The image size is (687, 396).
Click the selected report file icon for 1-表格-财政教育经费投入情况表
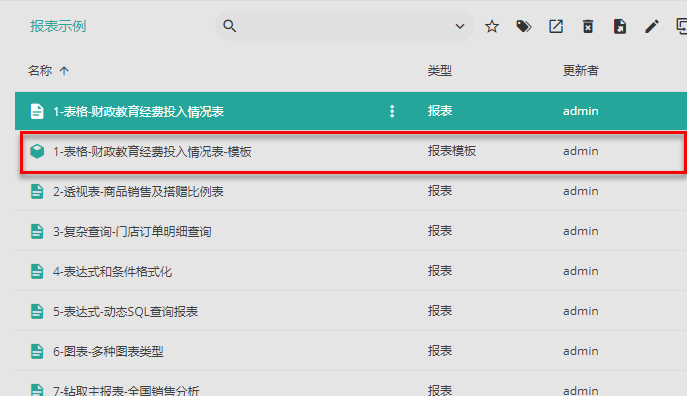click(x=37, y=111)
